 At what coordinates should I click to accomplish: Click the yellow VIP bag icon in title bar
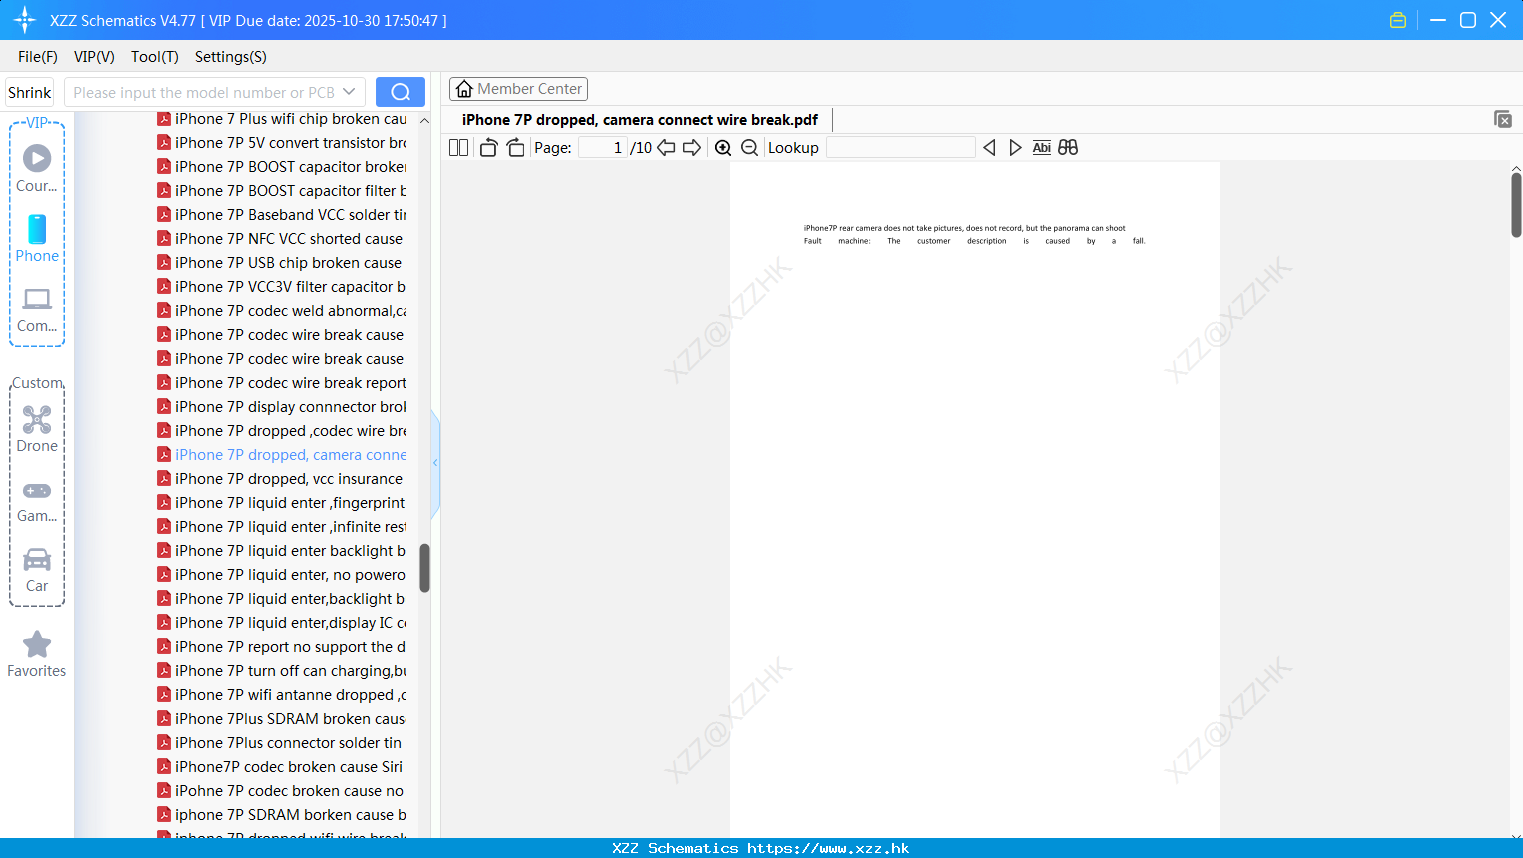[1398, 20]
